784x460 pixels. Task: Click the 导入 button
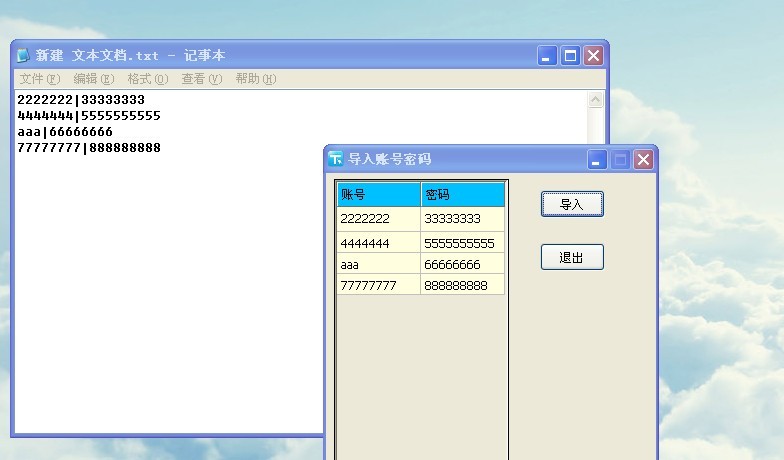tap(572, 204)
